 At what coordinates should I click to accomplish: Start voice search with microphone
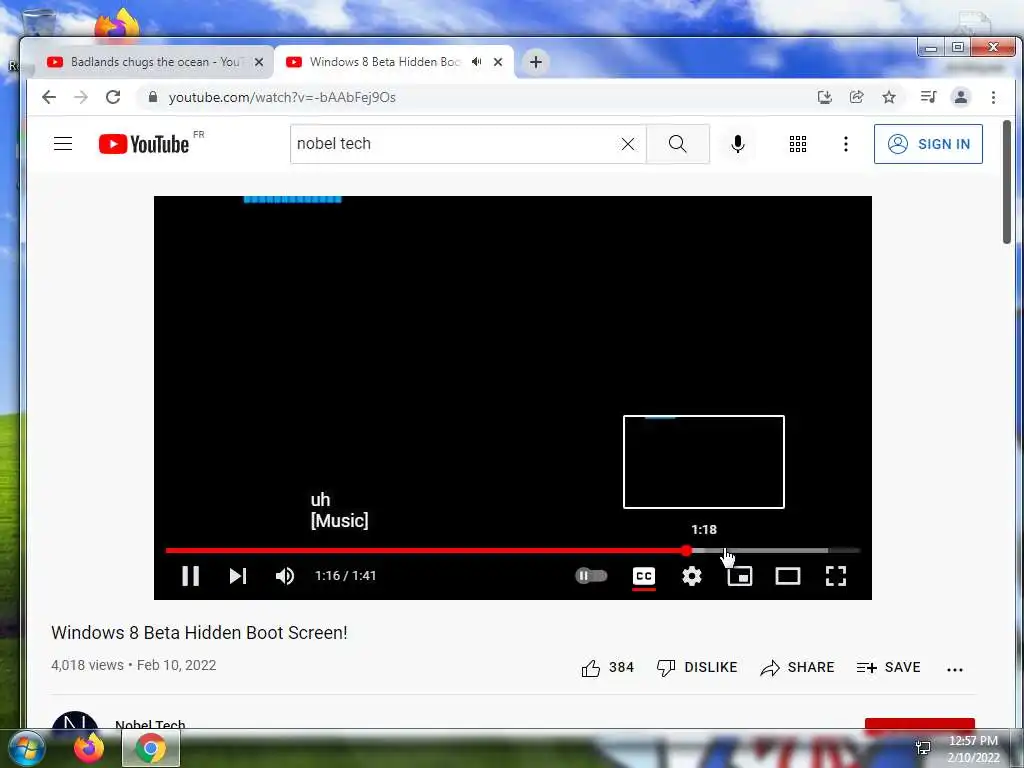738,144
